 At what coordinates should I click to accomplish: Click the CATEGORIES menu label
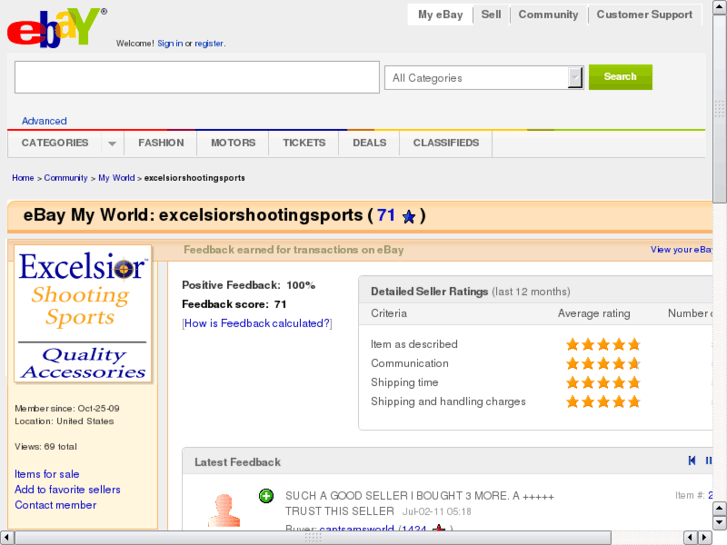tap(55, 143)
